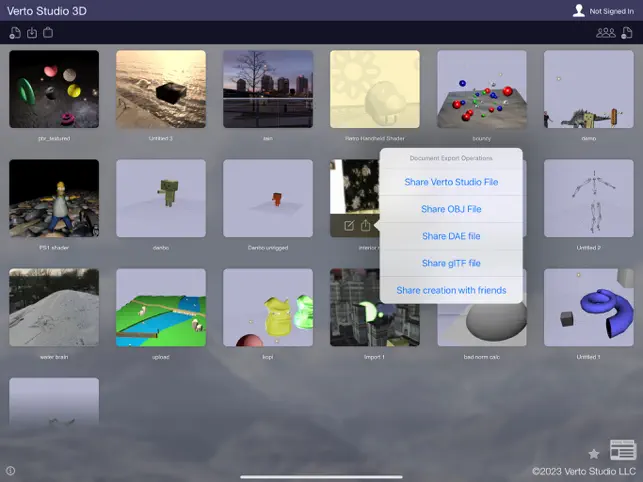Open the Untitled 3 water cube thumbnail
This screenshot has height=482, width=643.
tap(161, 89)
